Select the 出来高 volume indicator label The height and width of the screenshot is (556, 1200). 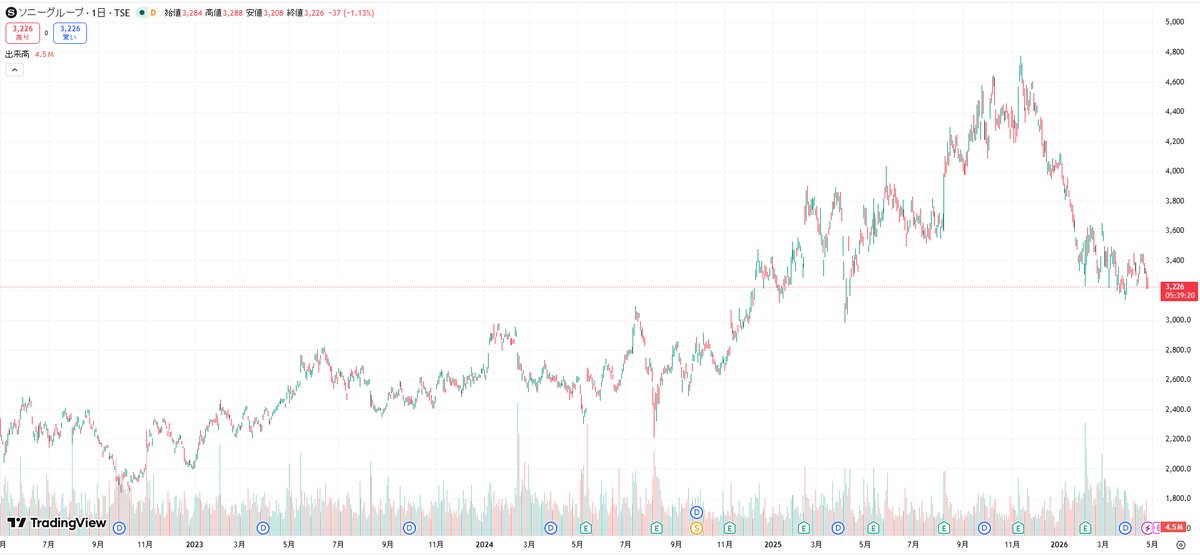pyautogui.click(x=18, y=54)
